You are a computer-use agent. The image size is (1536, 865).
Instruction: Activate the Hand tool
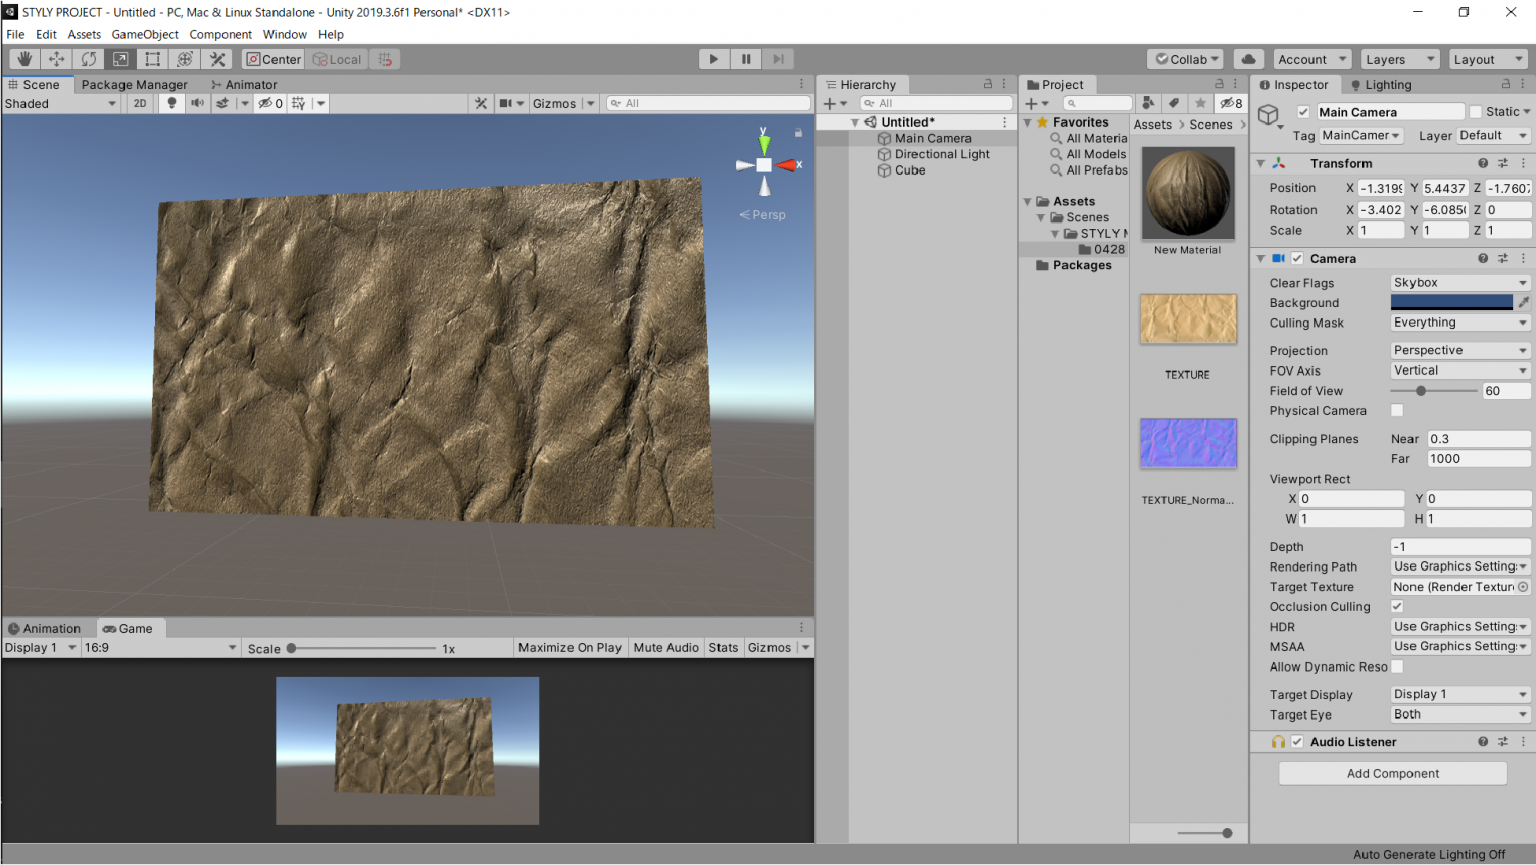pos(22,59)
